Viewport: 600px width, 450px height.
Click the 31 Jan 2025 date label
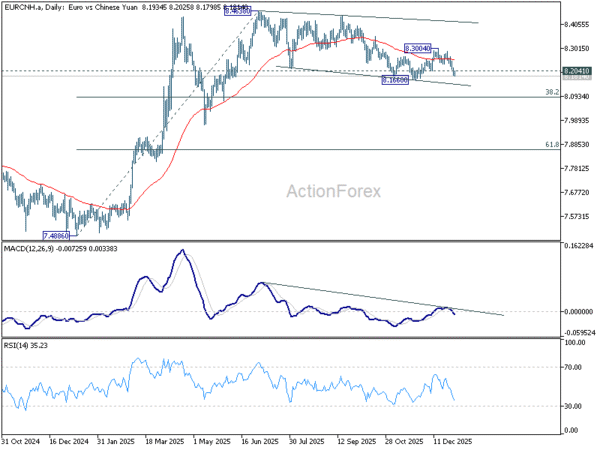pos(116,441)
